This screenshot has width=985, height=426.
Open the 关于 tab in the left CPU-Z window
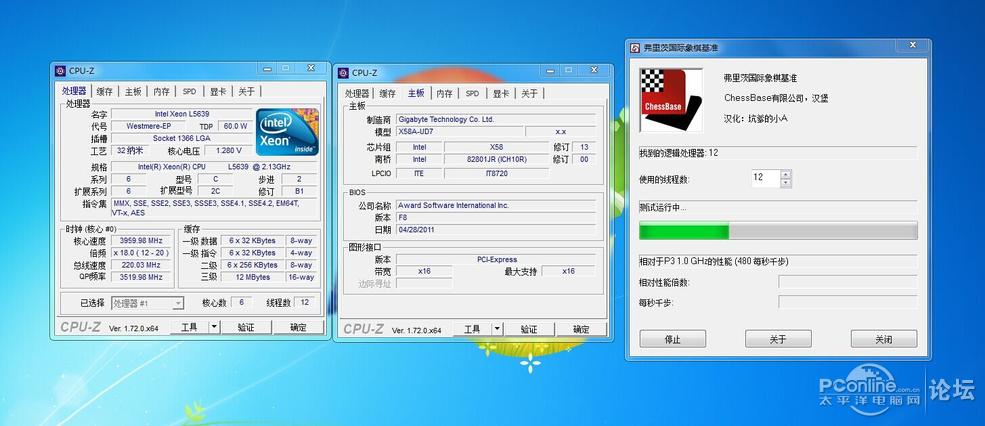pos(246,91)
